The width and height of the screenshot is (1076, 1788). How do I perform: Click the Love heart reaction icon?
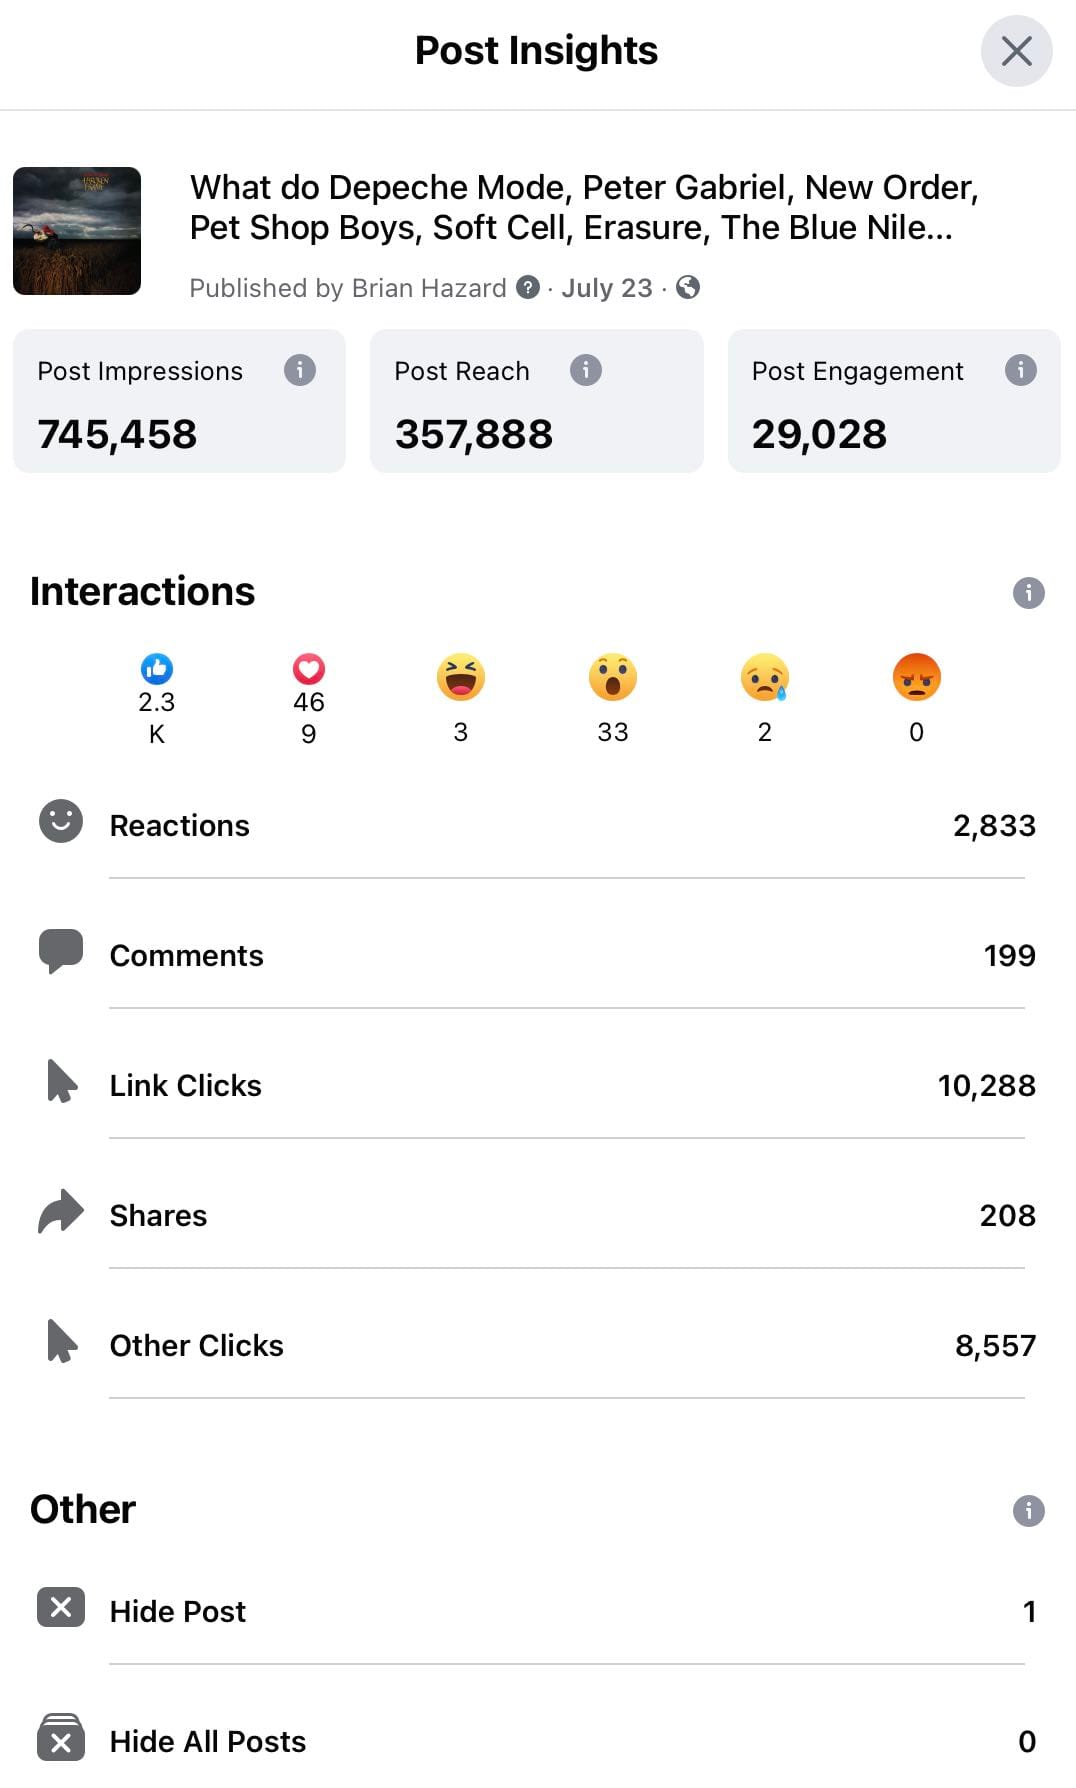309,668
